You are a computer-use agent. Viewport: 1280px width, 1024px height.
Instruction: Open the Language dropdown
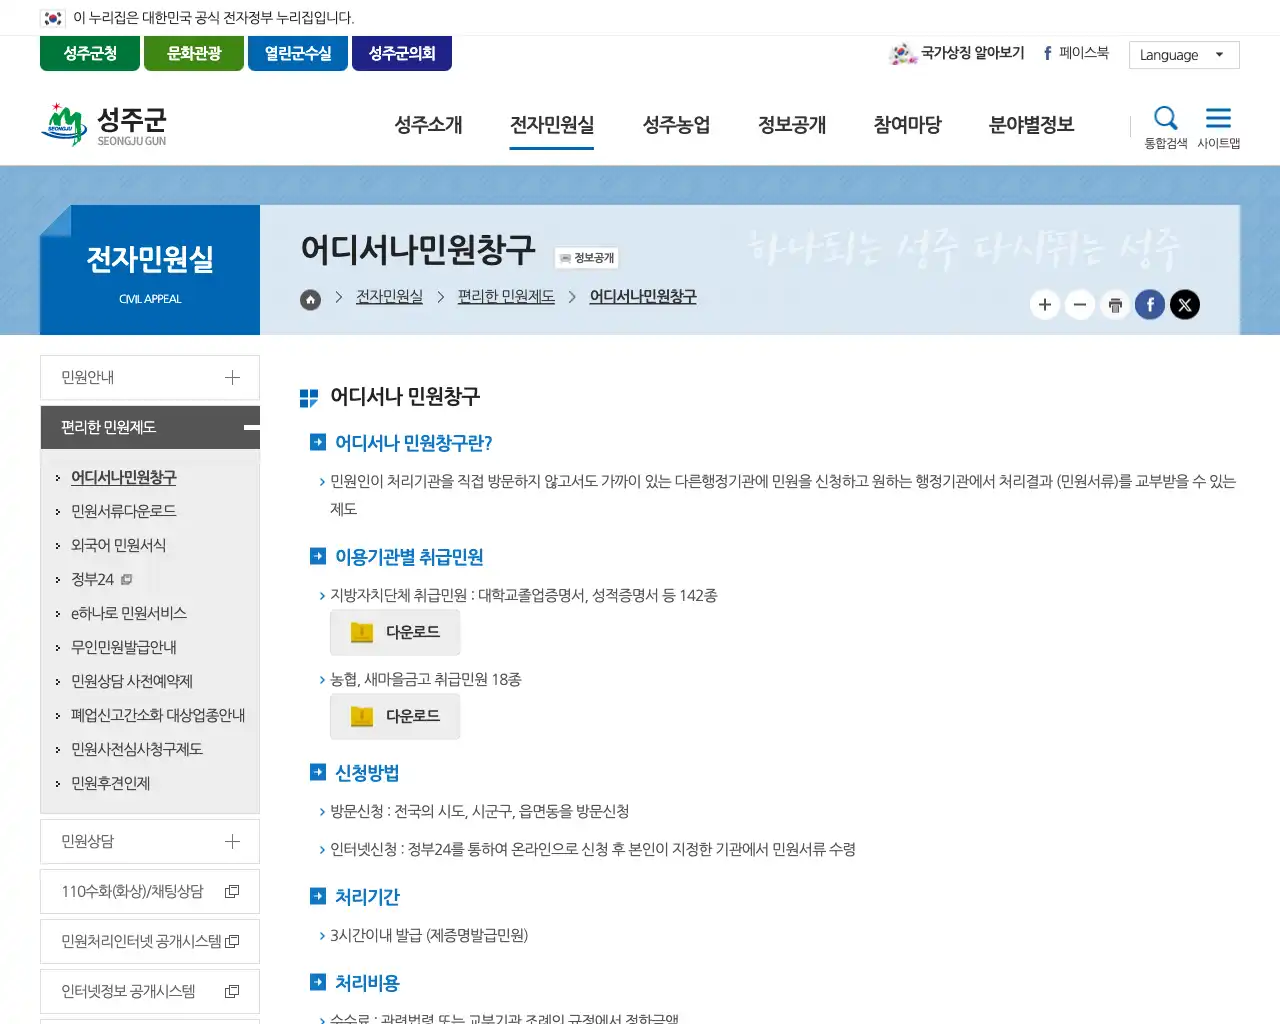click(x=1184, y=55)
